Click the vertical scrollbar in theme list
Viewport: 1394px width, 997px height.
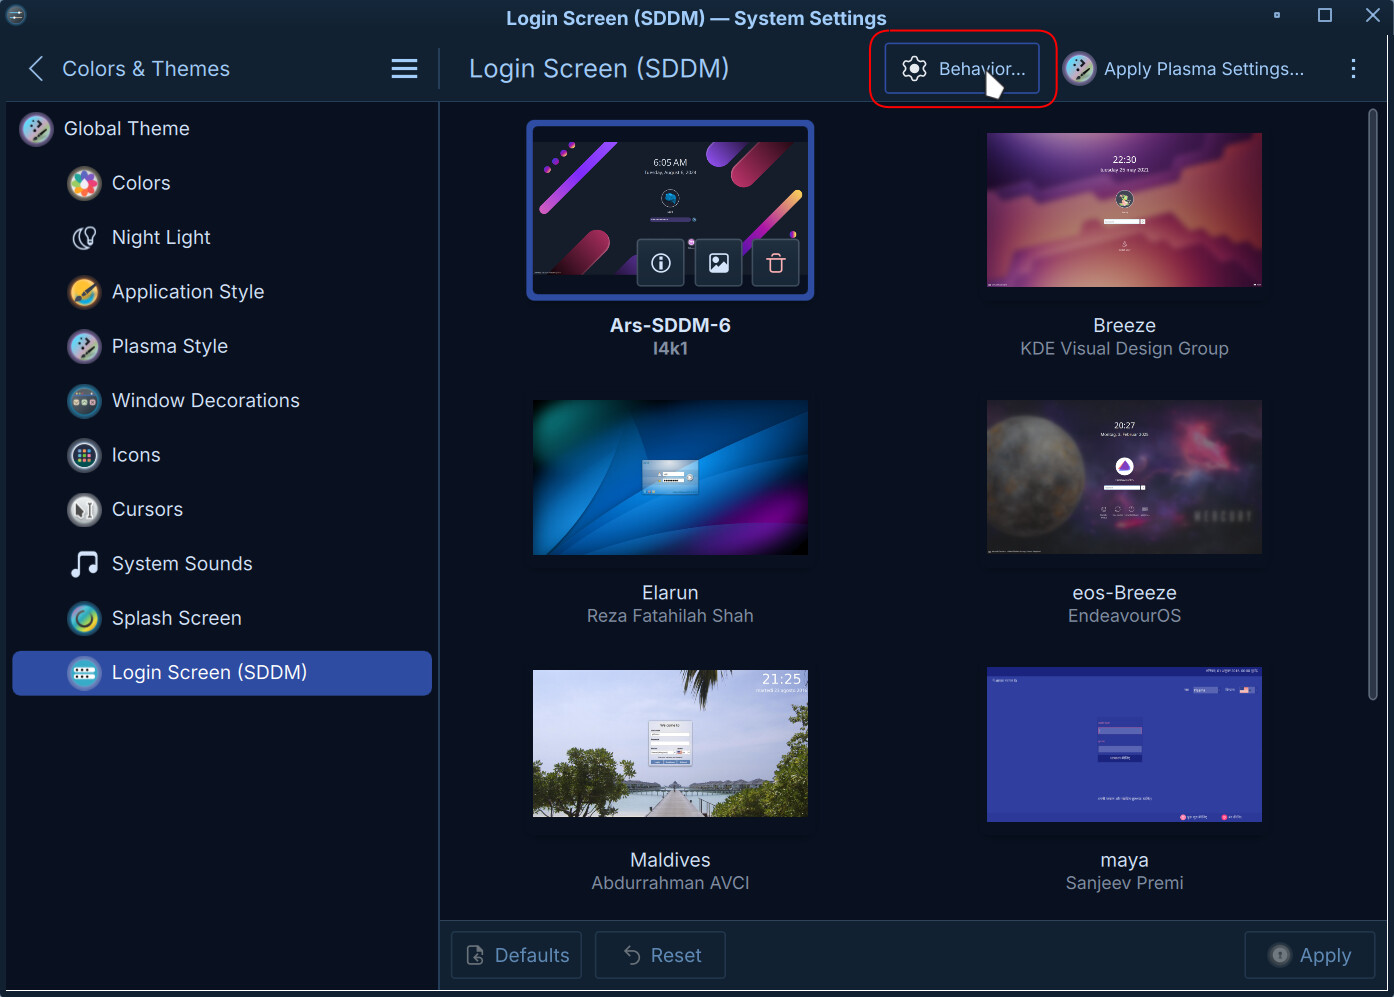pos(1372,400)
